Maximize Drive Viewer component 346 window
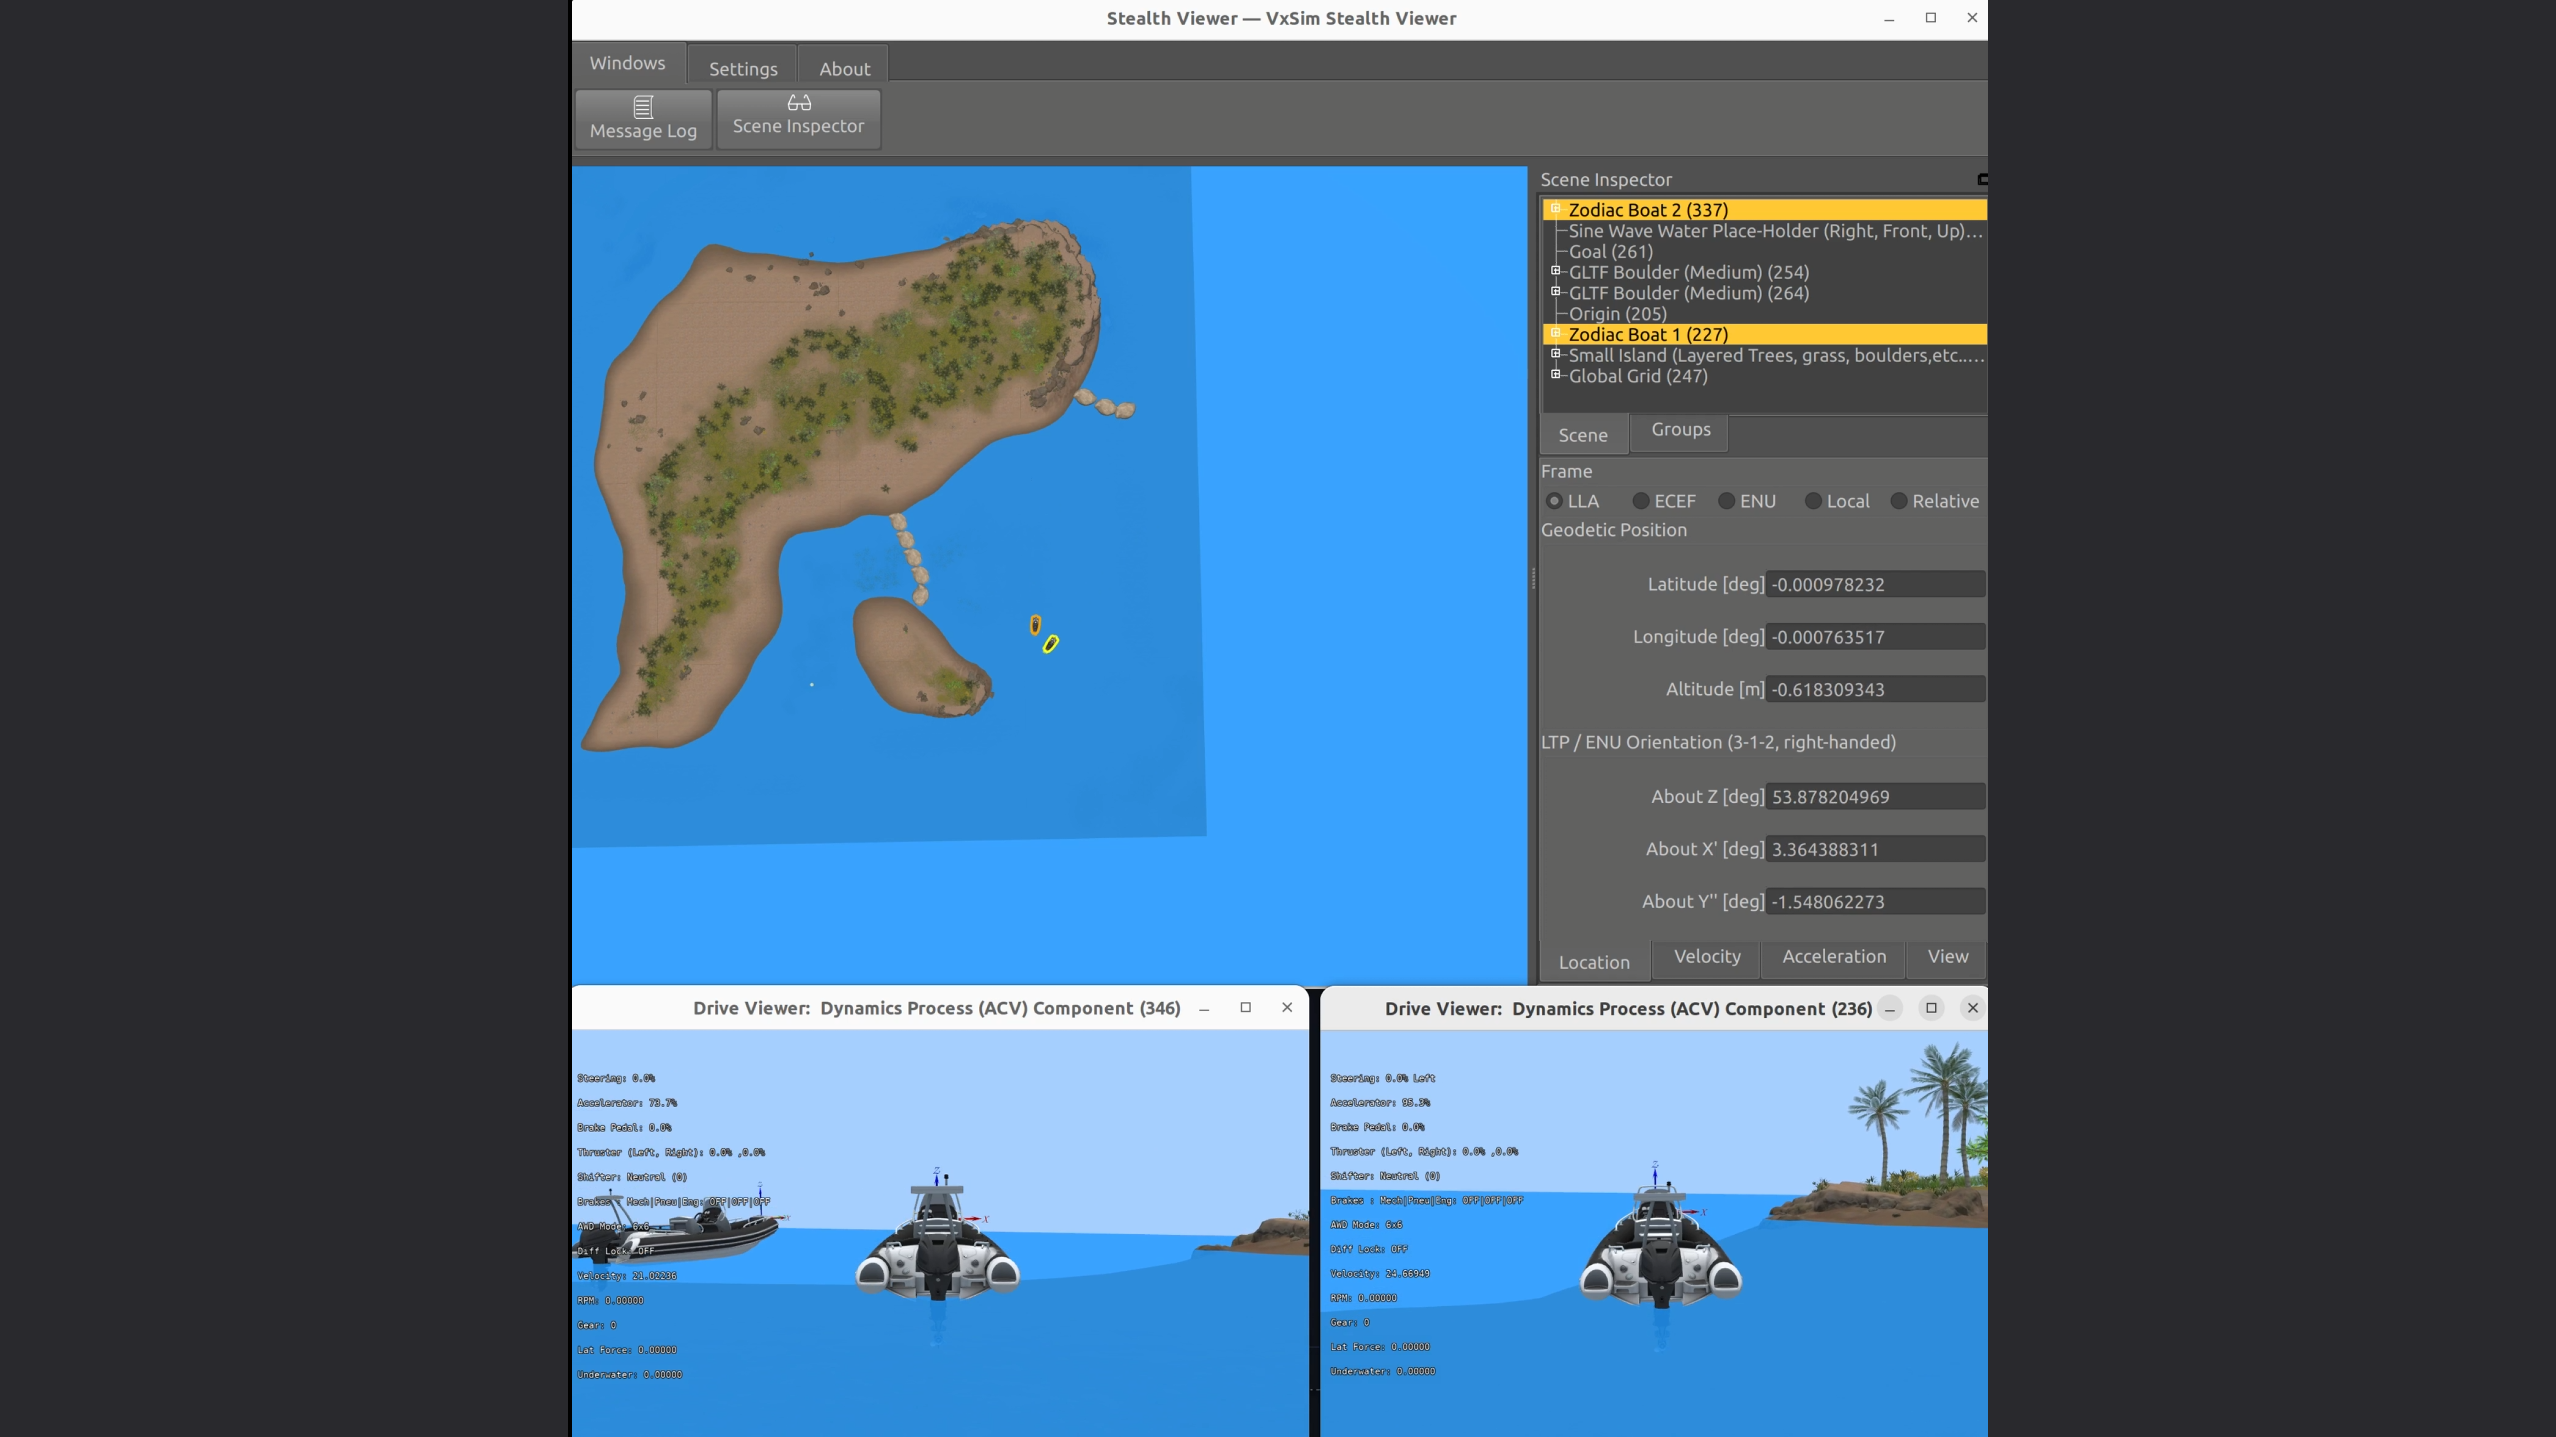Screen dimensions: 2556x1437 1245,1008
